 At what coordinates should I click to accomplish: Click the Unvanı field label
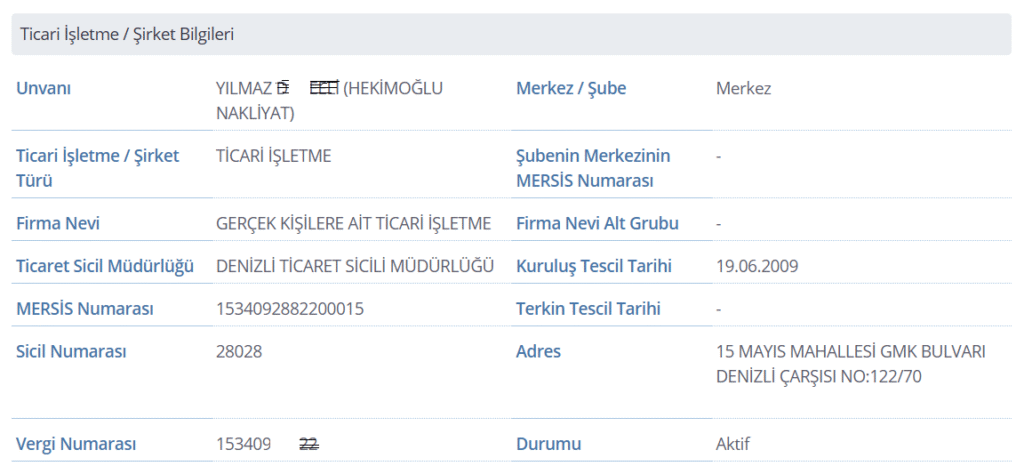(44, 88)
